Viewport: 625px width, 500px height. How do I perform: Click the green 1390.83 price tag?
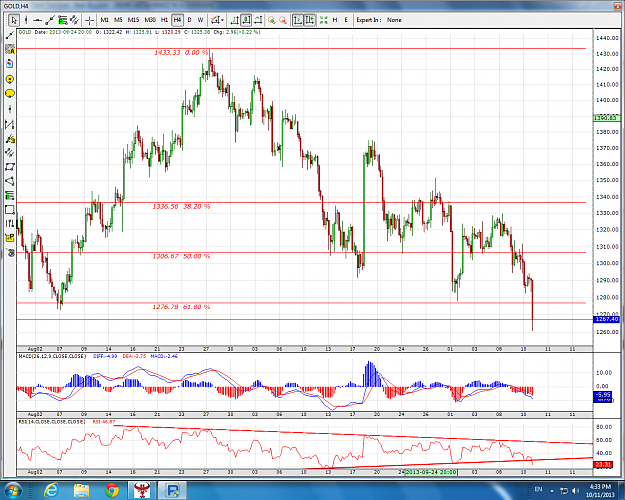(607, 118)
